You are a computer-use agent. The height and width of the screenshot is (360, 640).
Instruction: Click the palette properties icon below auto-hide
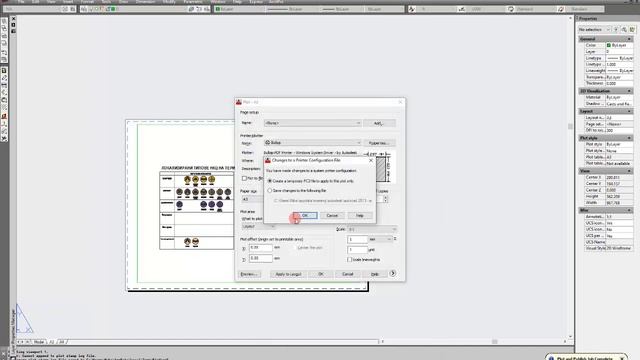13,31
